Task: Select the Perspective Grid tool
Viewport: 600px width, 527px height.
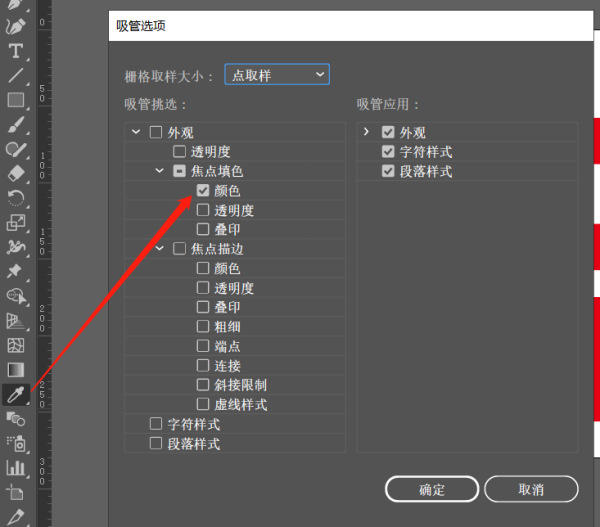Action: pos(16,321)
